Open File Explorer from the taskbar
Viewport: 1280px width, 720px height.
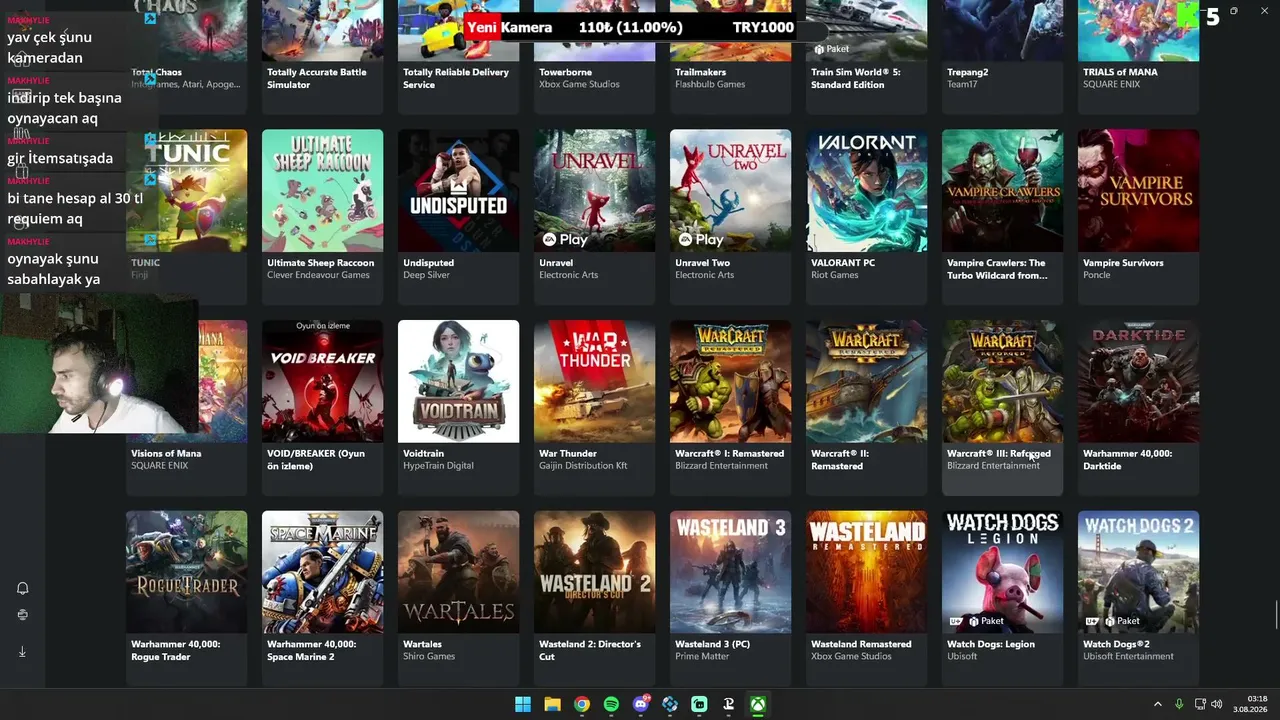tap(552, 704)
